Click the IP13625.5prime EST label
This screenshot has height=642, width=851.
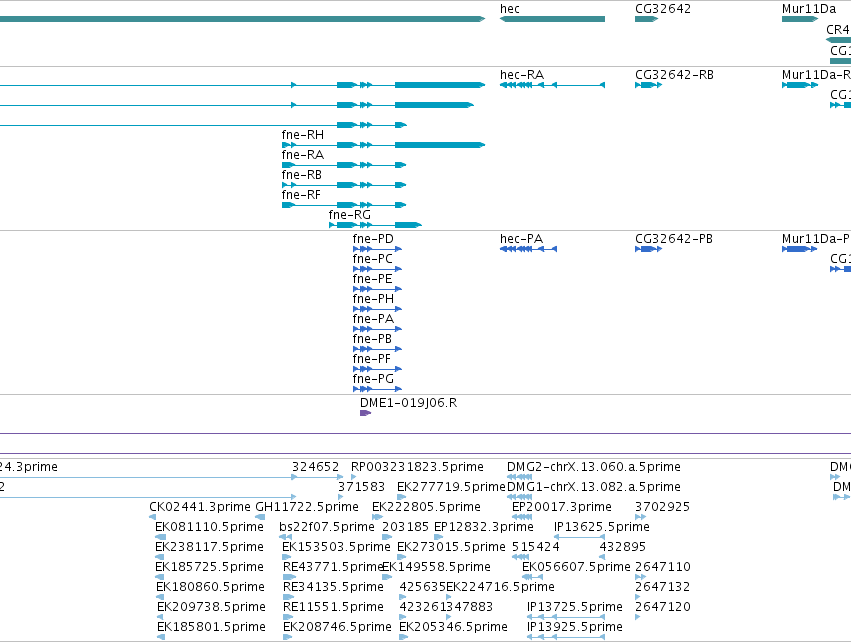[601, 527]
